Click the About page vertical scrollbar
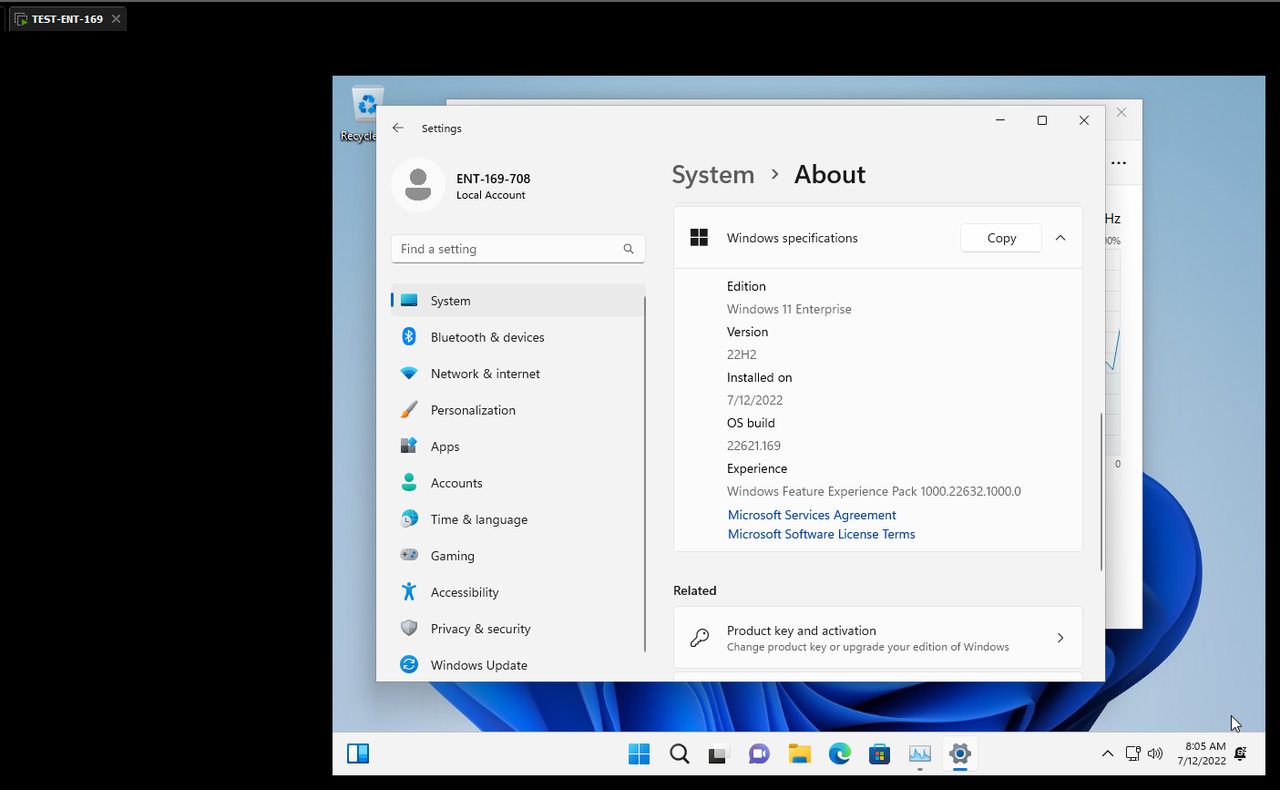 [1102, 491]
